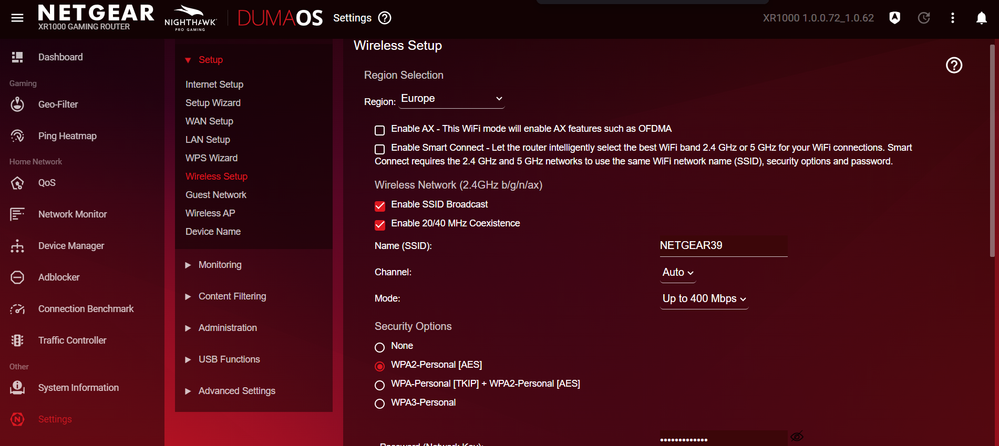Click the Wireless Setup help question icon
Image resolution: width=999 pixels, height=446 pixels.
click(x=954, y=65)
